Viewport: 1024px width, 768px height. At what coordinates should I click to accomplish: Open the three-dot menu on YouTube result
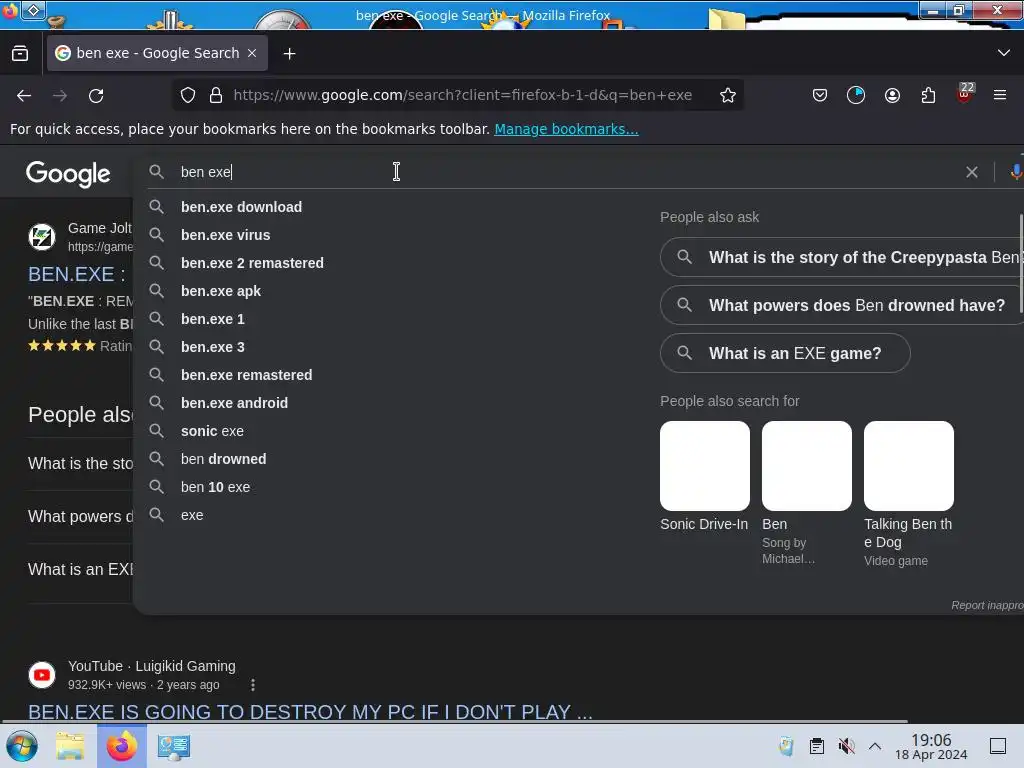253,684
